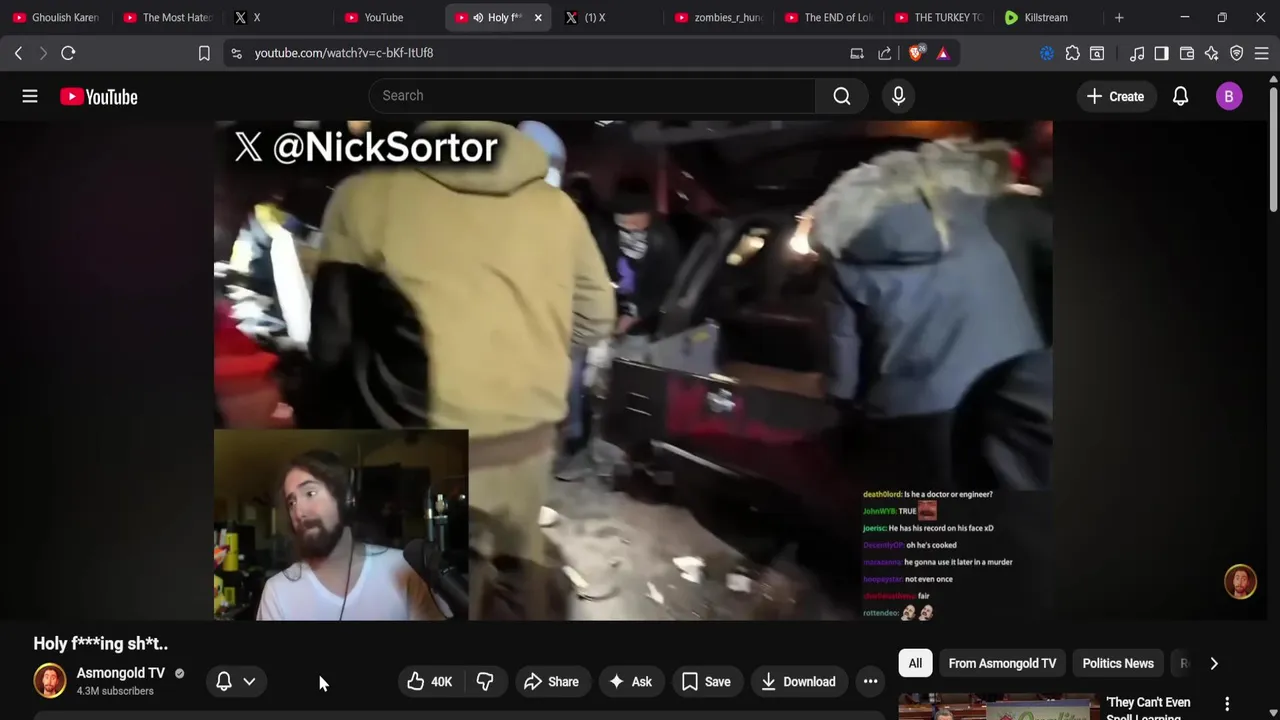Viewport: 1280px width, 720px height.
Task: Select the '4.3M subscribers' text
Action: [x=115, y=691]
